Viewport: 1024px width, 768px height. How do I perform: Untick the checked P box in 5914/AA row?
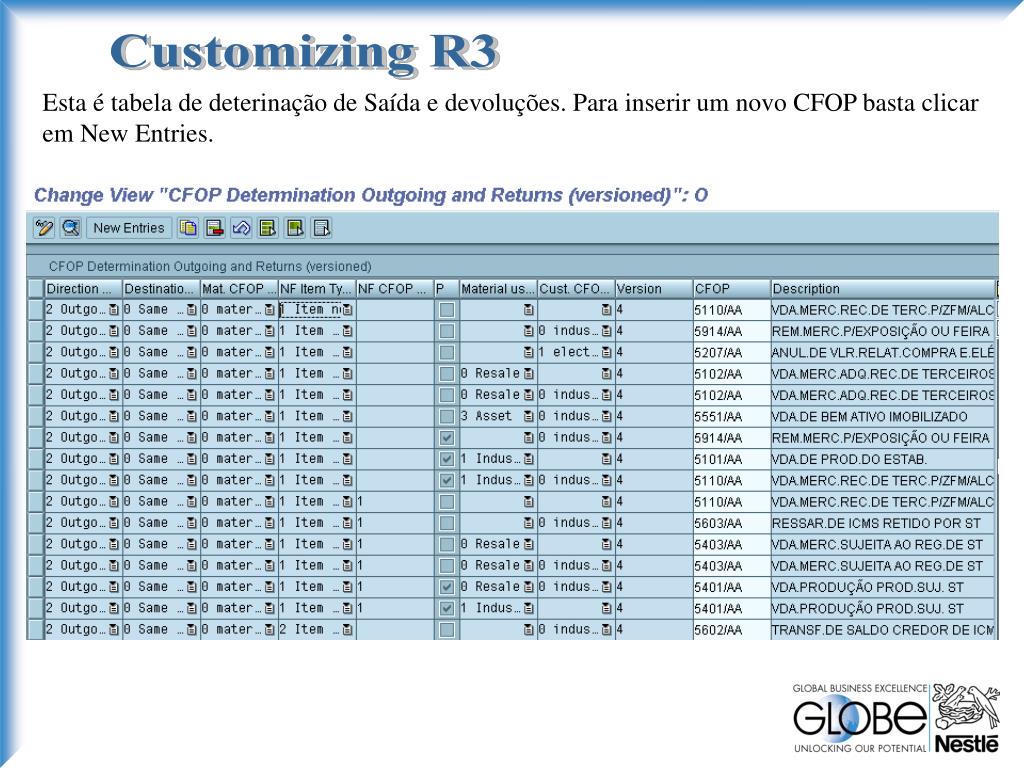tap(447, 438)
